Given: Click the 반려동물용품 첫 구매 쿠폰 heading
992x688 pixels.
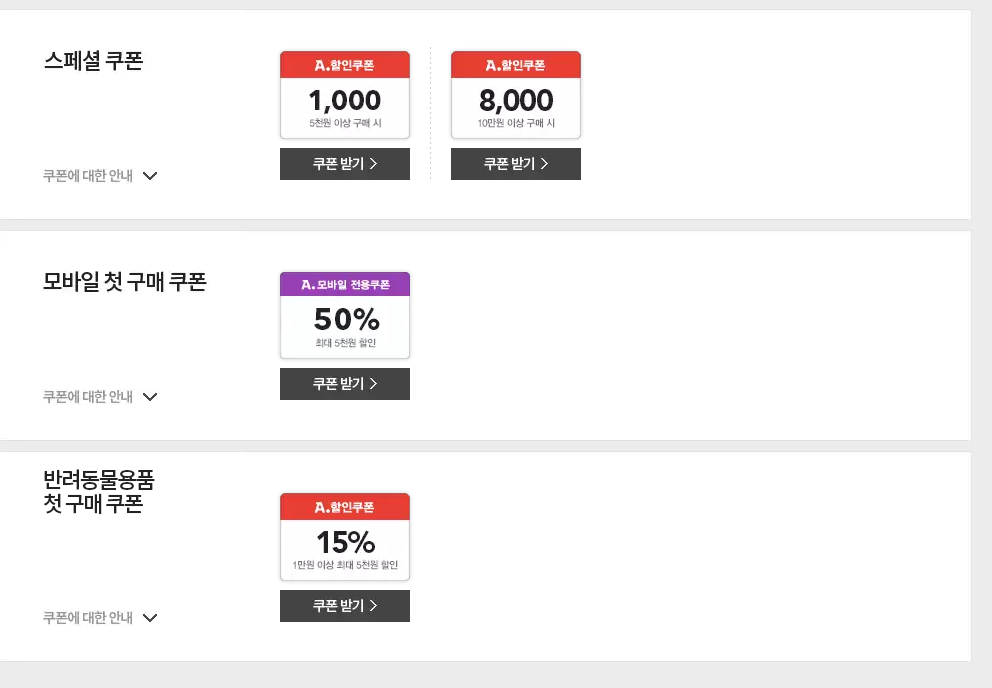Looking at the screenshot, I should tap(99, 491).
